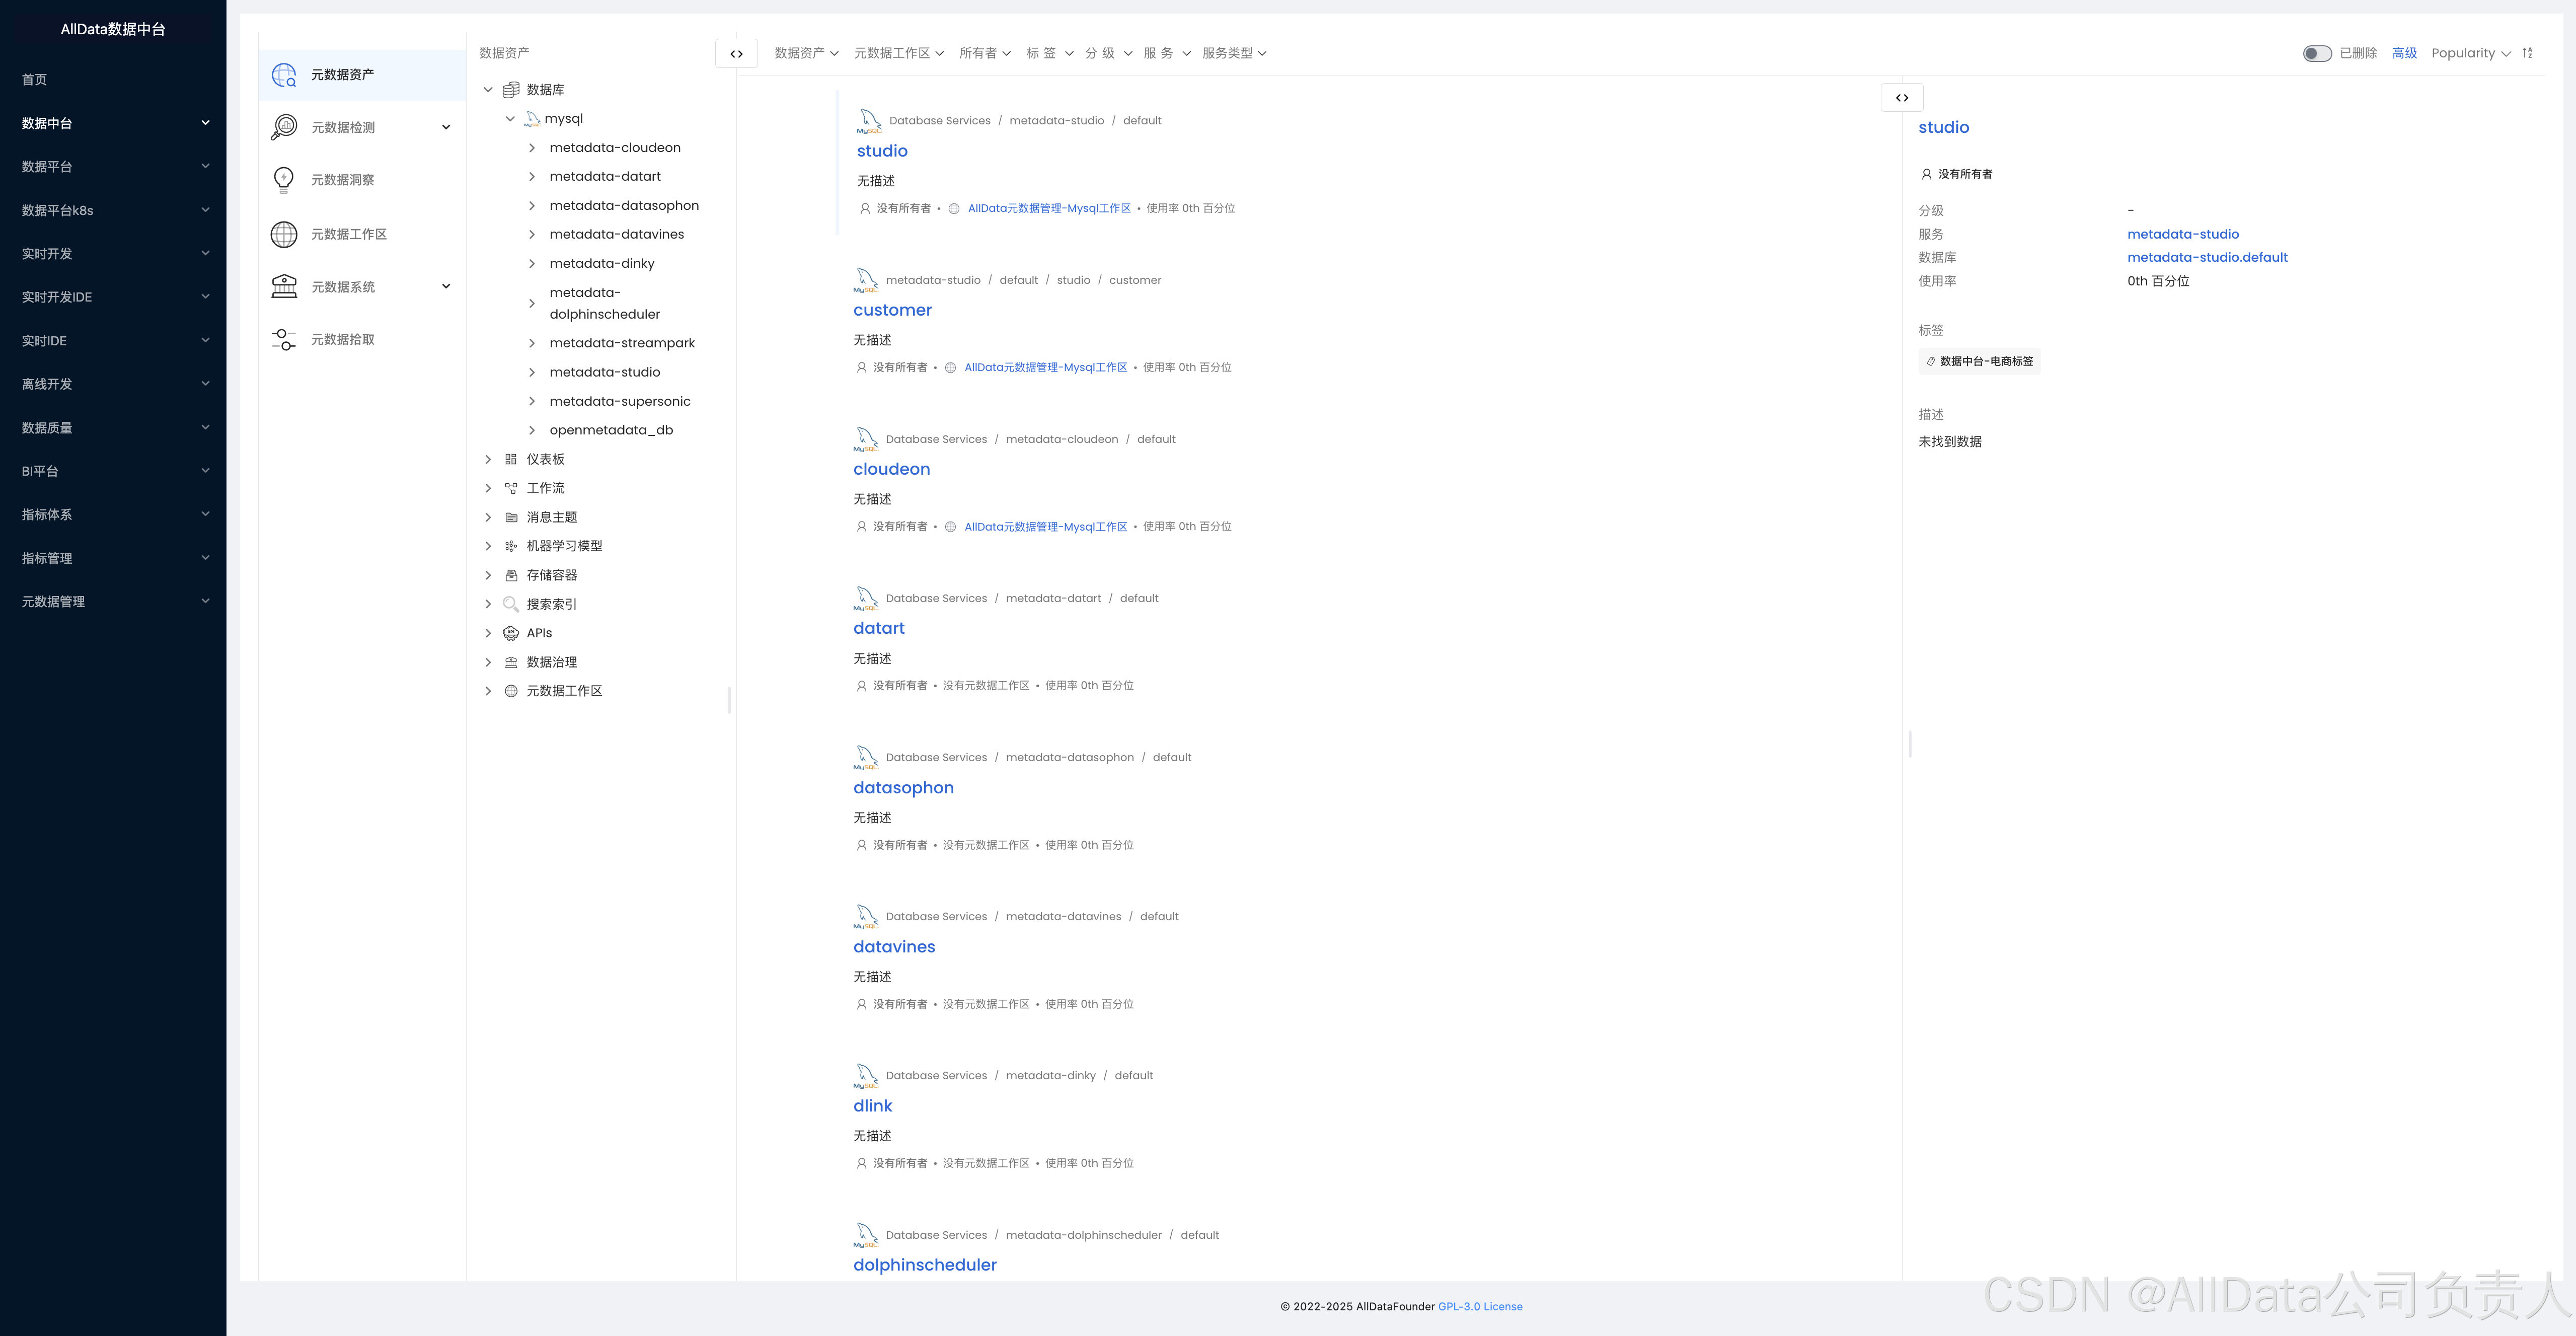The image size is (2576, 1336).
Task: Select 仪表板 in the asset tree
Action: click(545, 459)
